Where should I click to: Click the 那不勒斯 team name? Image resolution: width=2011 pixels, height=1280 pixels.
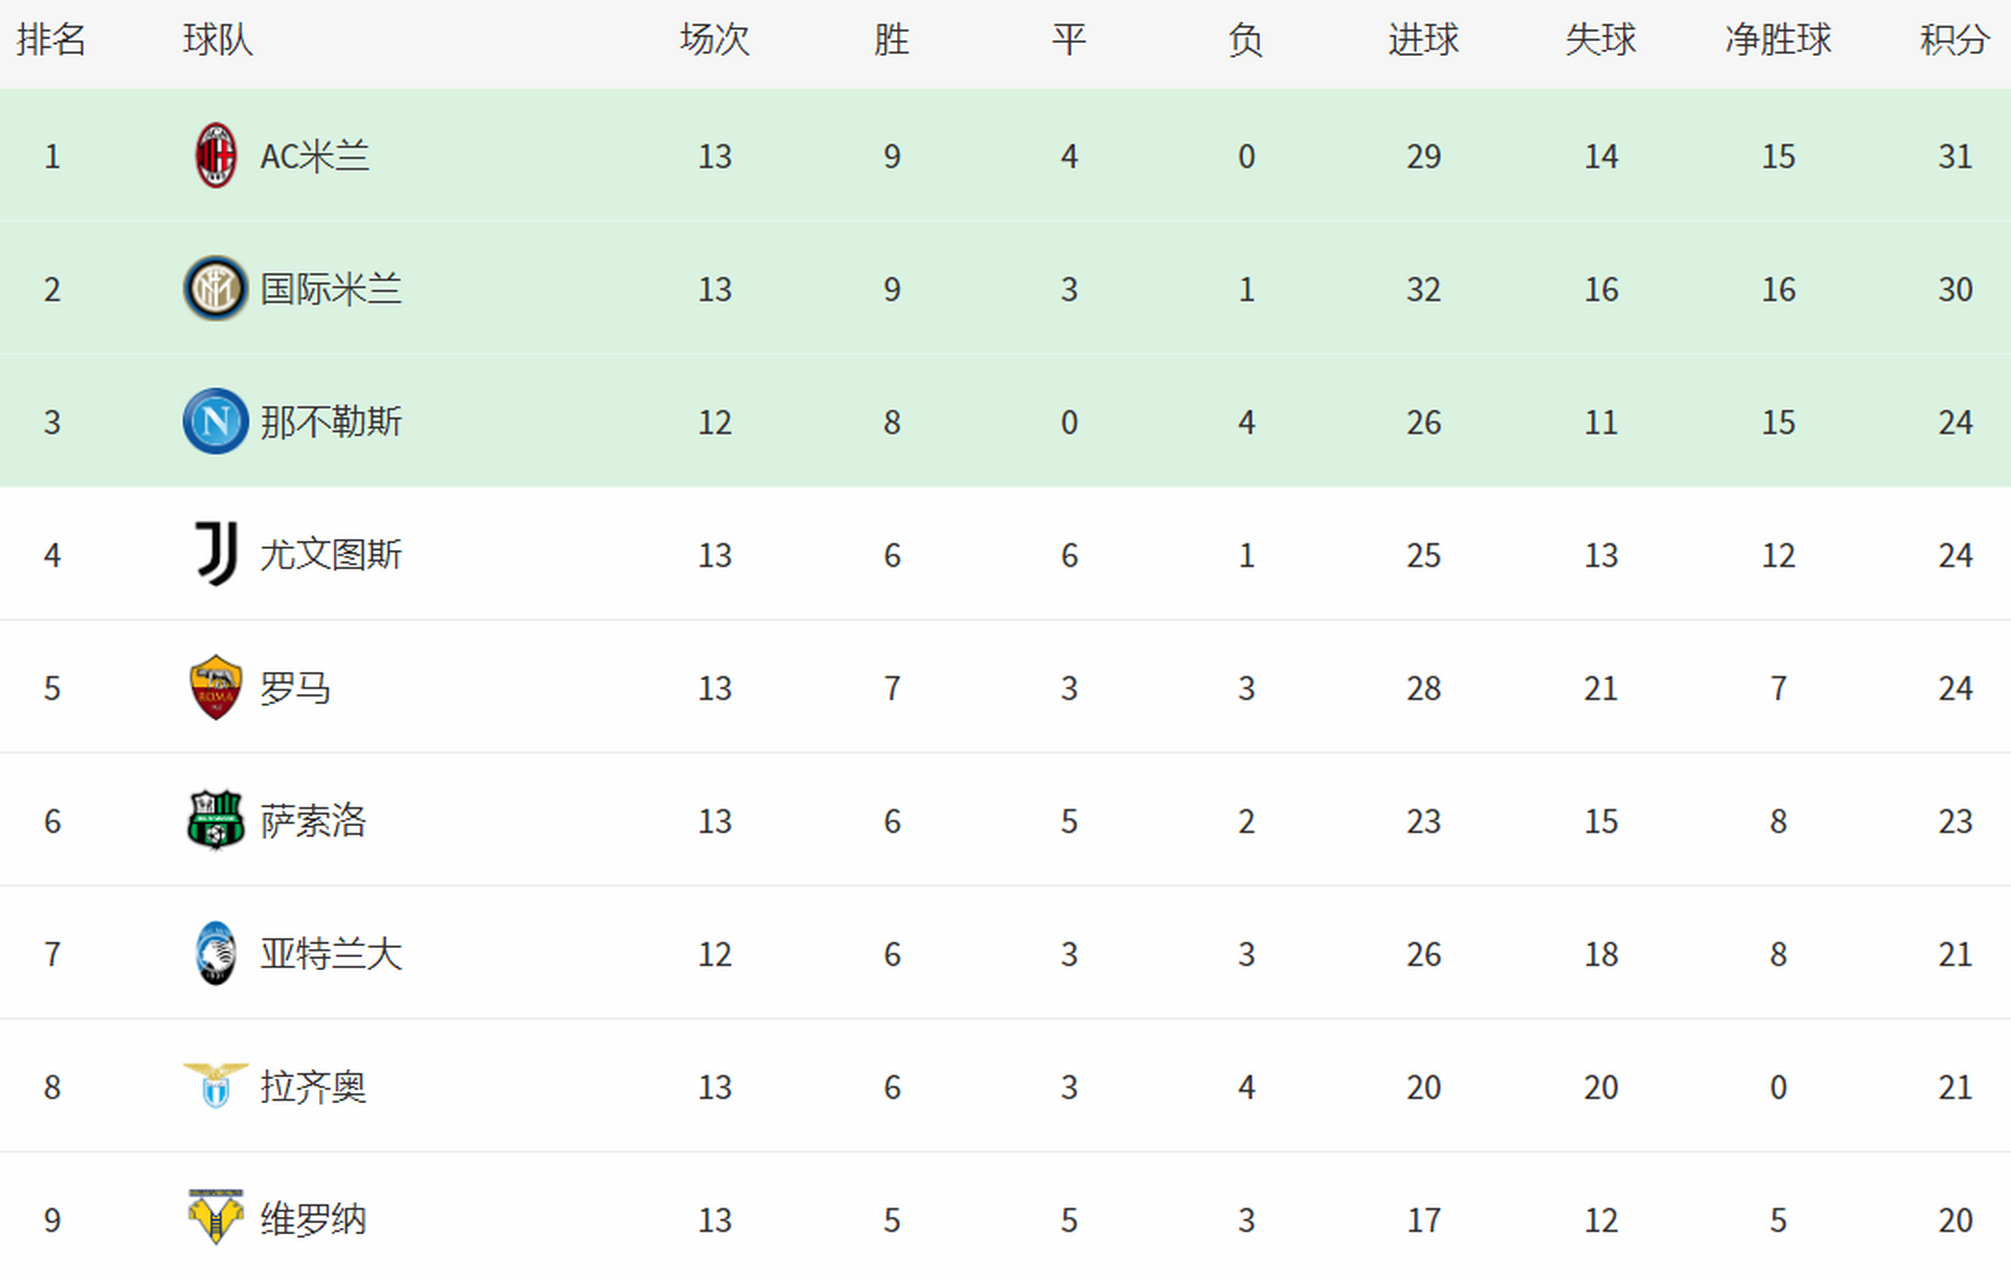[x=331, y=422]
